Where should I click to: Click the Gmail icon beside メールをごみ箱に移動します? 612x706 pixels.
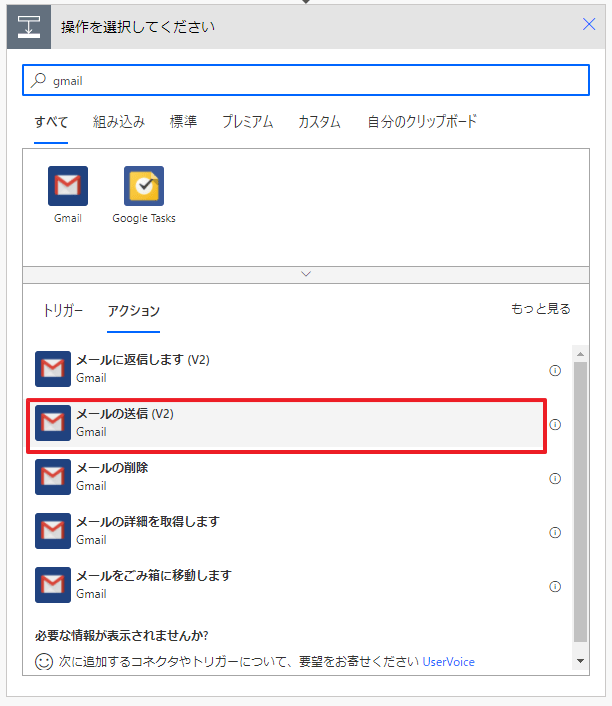click(53, 585)
